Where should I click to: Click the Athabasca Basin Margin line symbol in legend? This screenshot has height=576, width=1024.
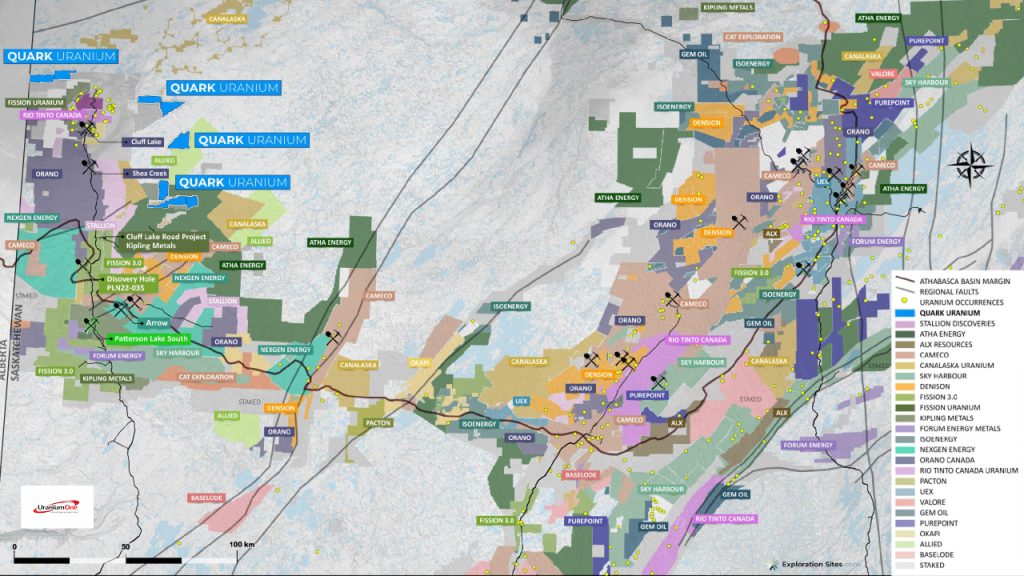click(904, 280)
